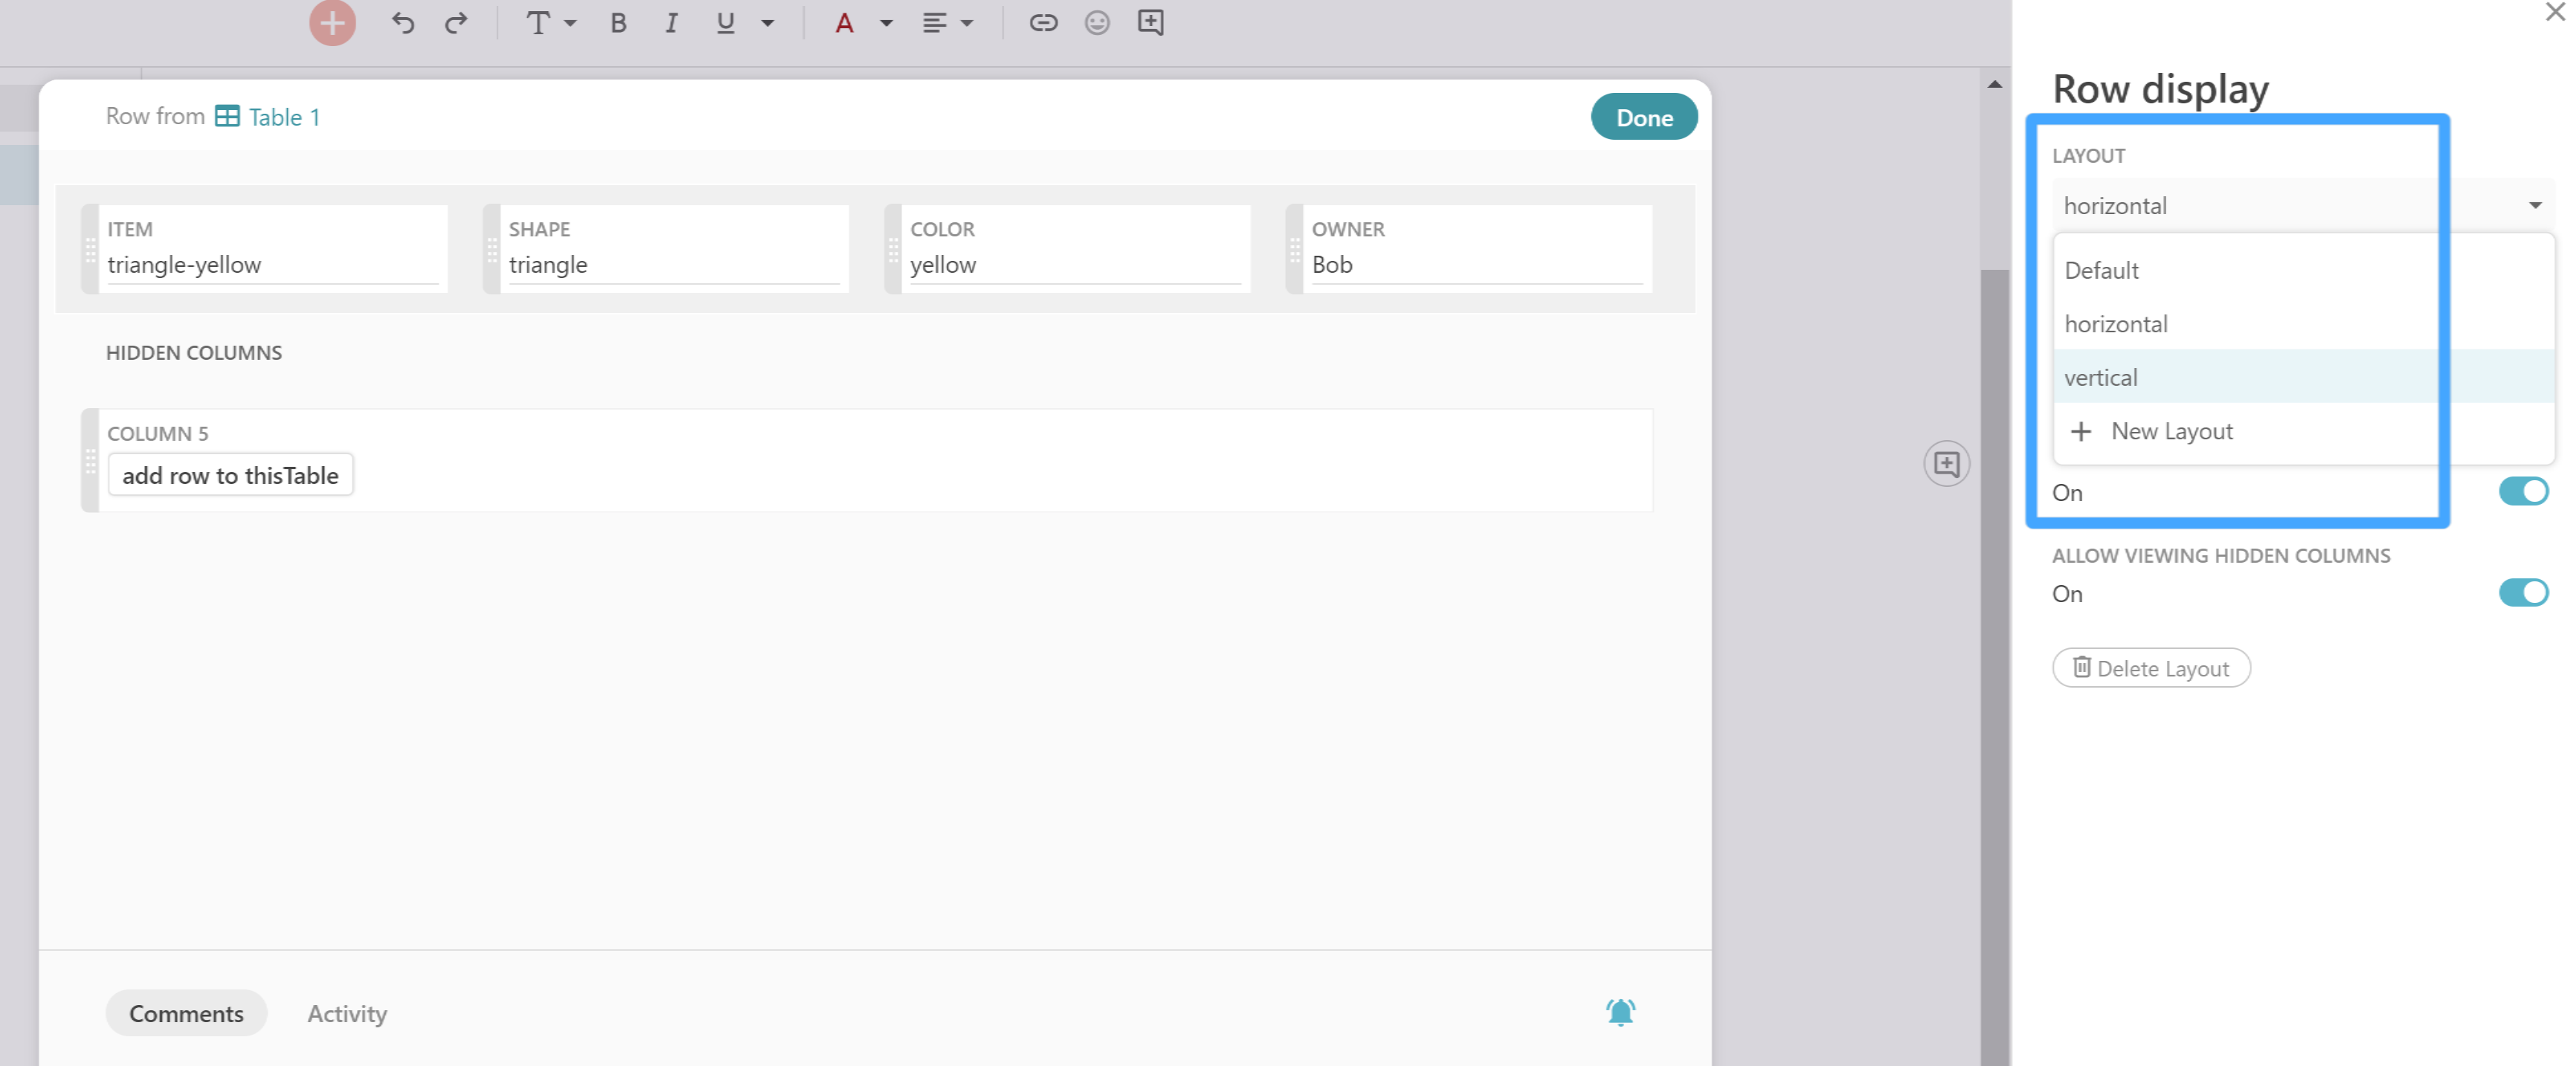Expand text style dropdown arrow
This screenshot has width=2576, height=1066.
(570, 22)
